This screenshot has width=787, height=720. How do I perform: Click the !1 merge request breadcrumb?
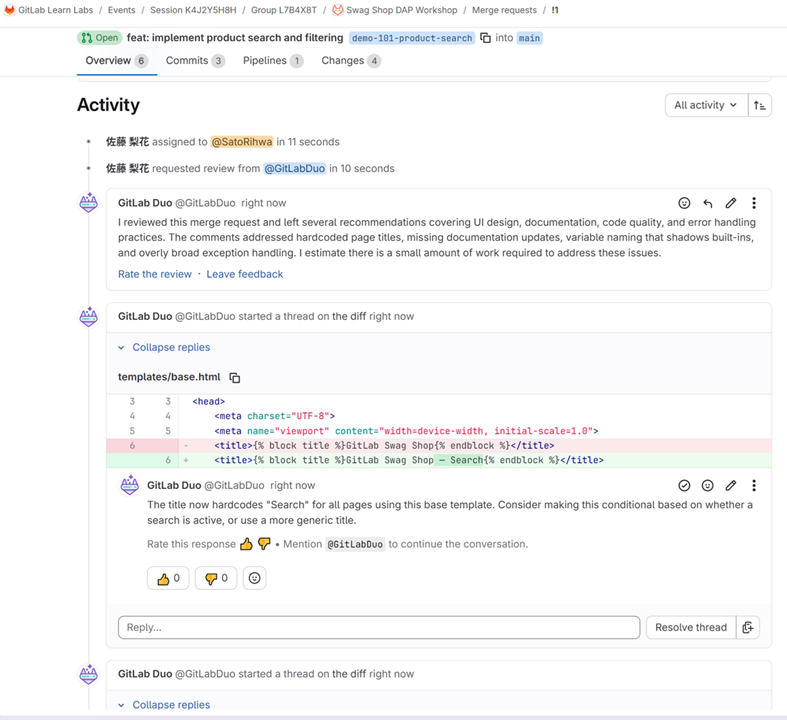555,10
